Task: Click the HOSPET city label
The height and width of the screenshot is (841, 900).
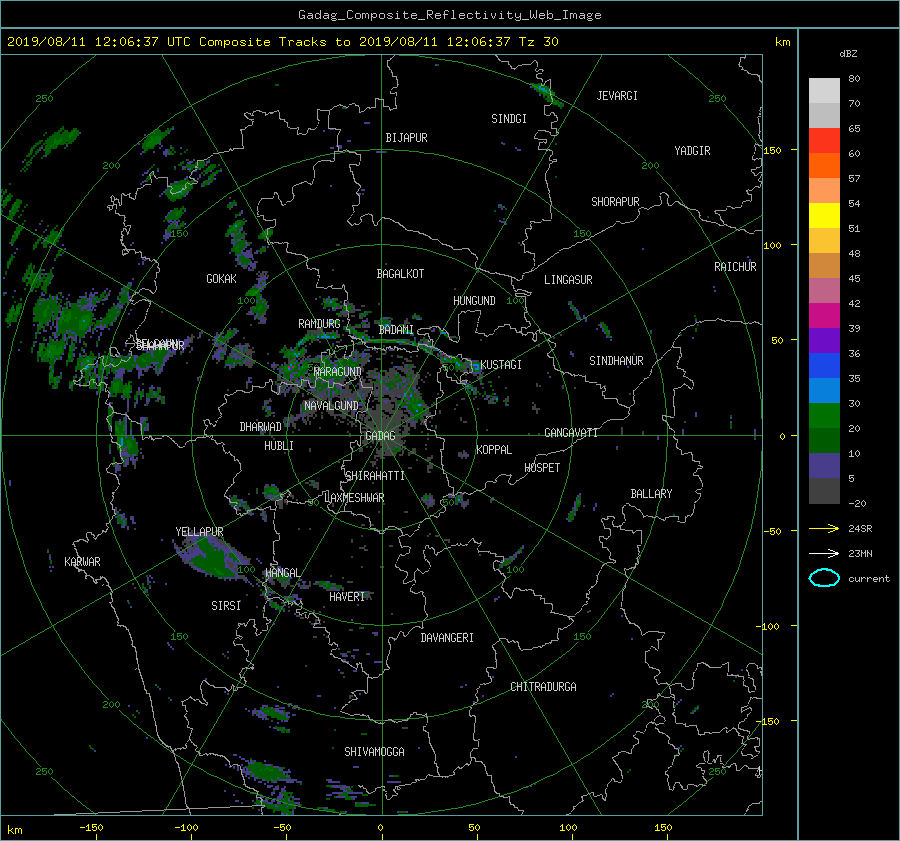Action: click(x=542, y=468)
